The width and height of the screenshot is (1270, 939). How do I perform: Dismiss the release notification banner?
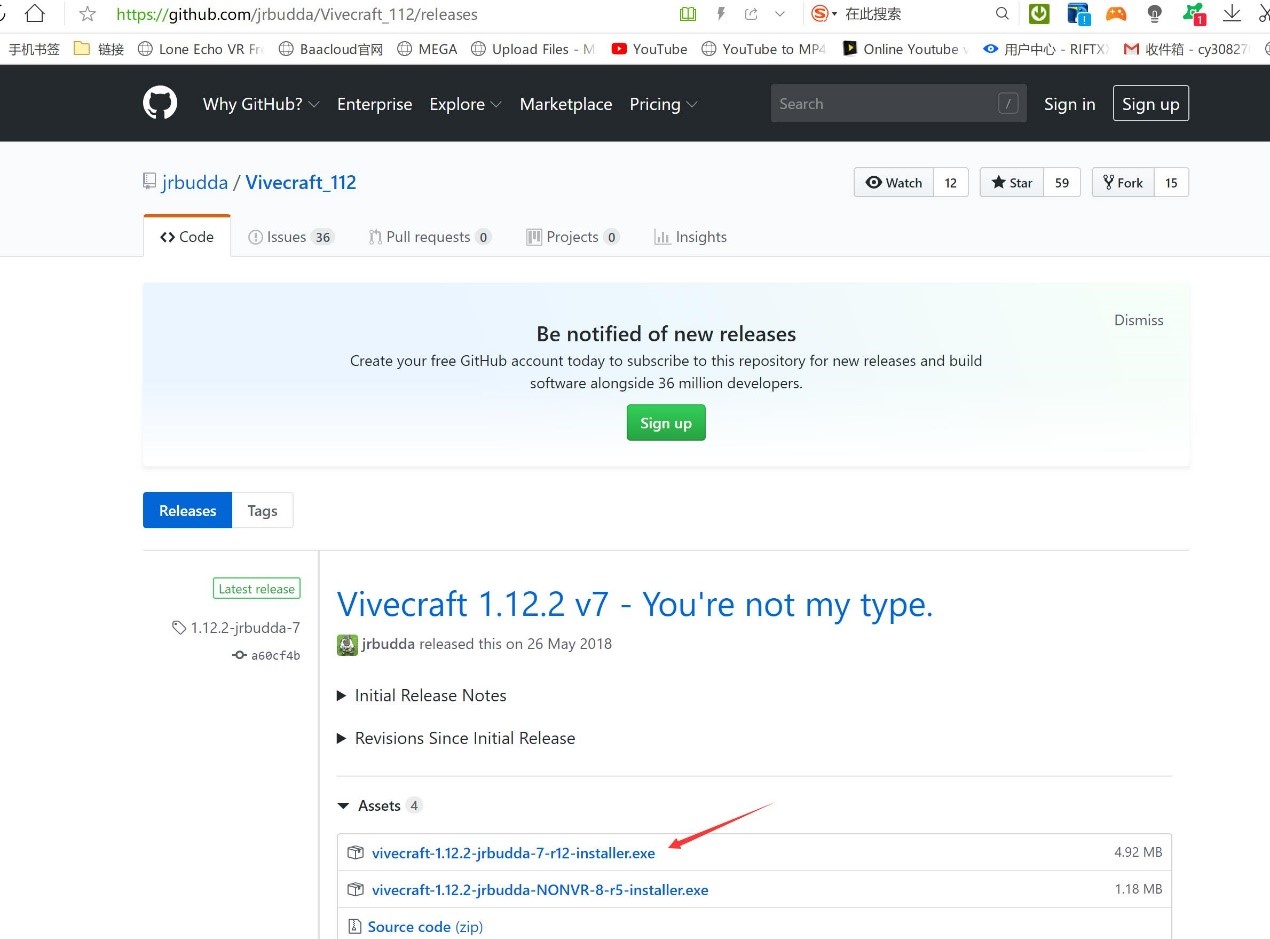click(1138, 320)
